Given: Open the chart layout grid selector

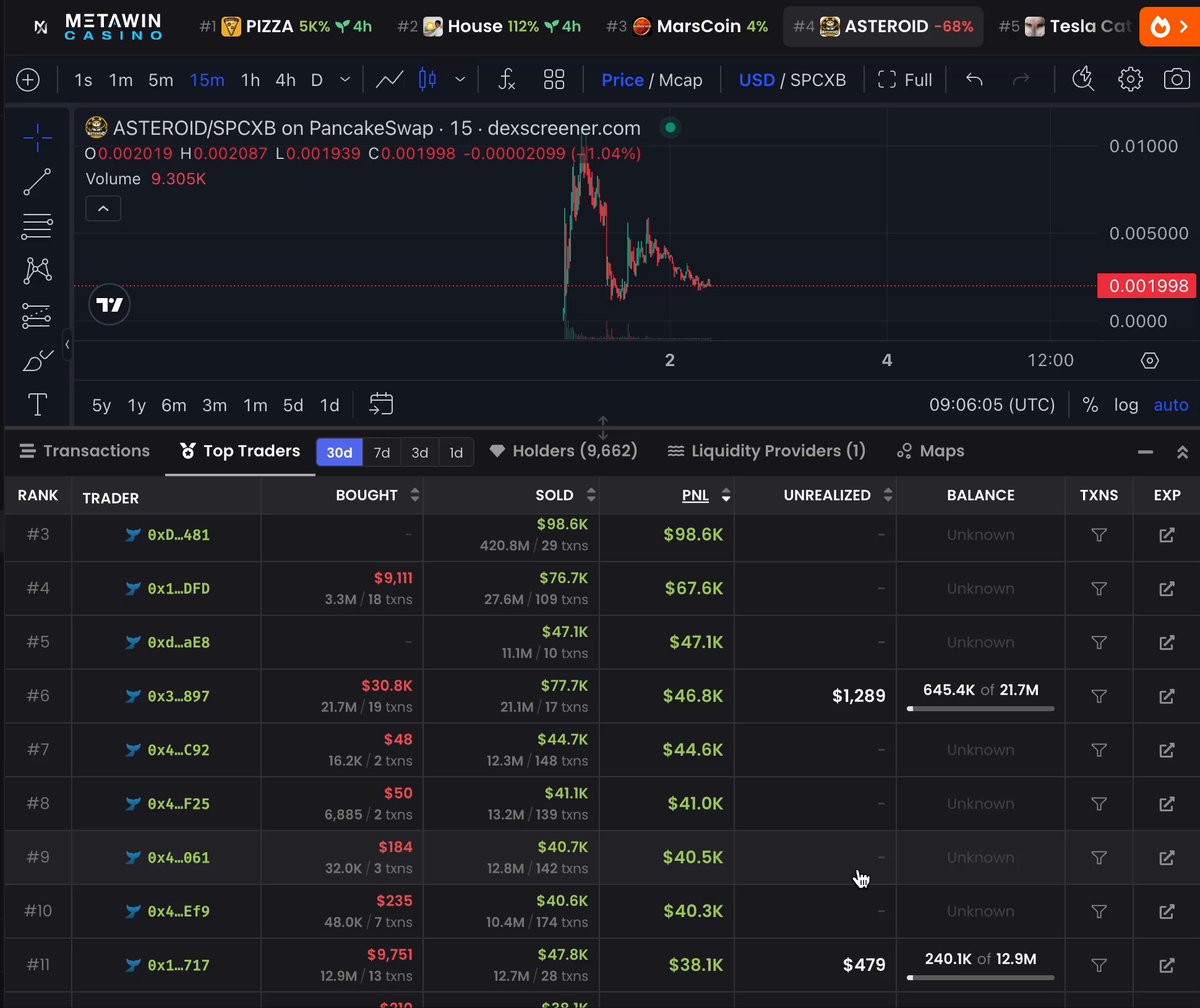Looking at the screenshot, I should pos(554,80).
